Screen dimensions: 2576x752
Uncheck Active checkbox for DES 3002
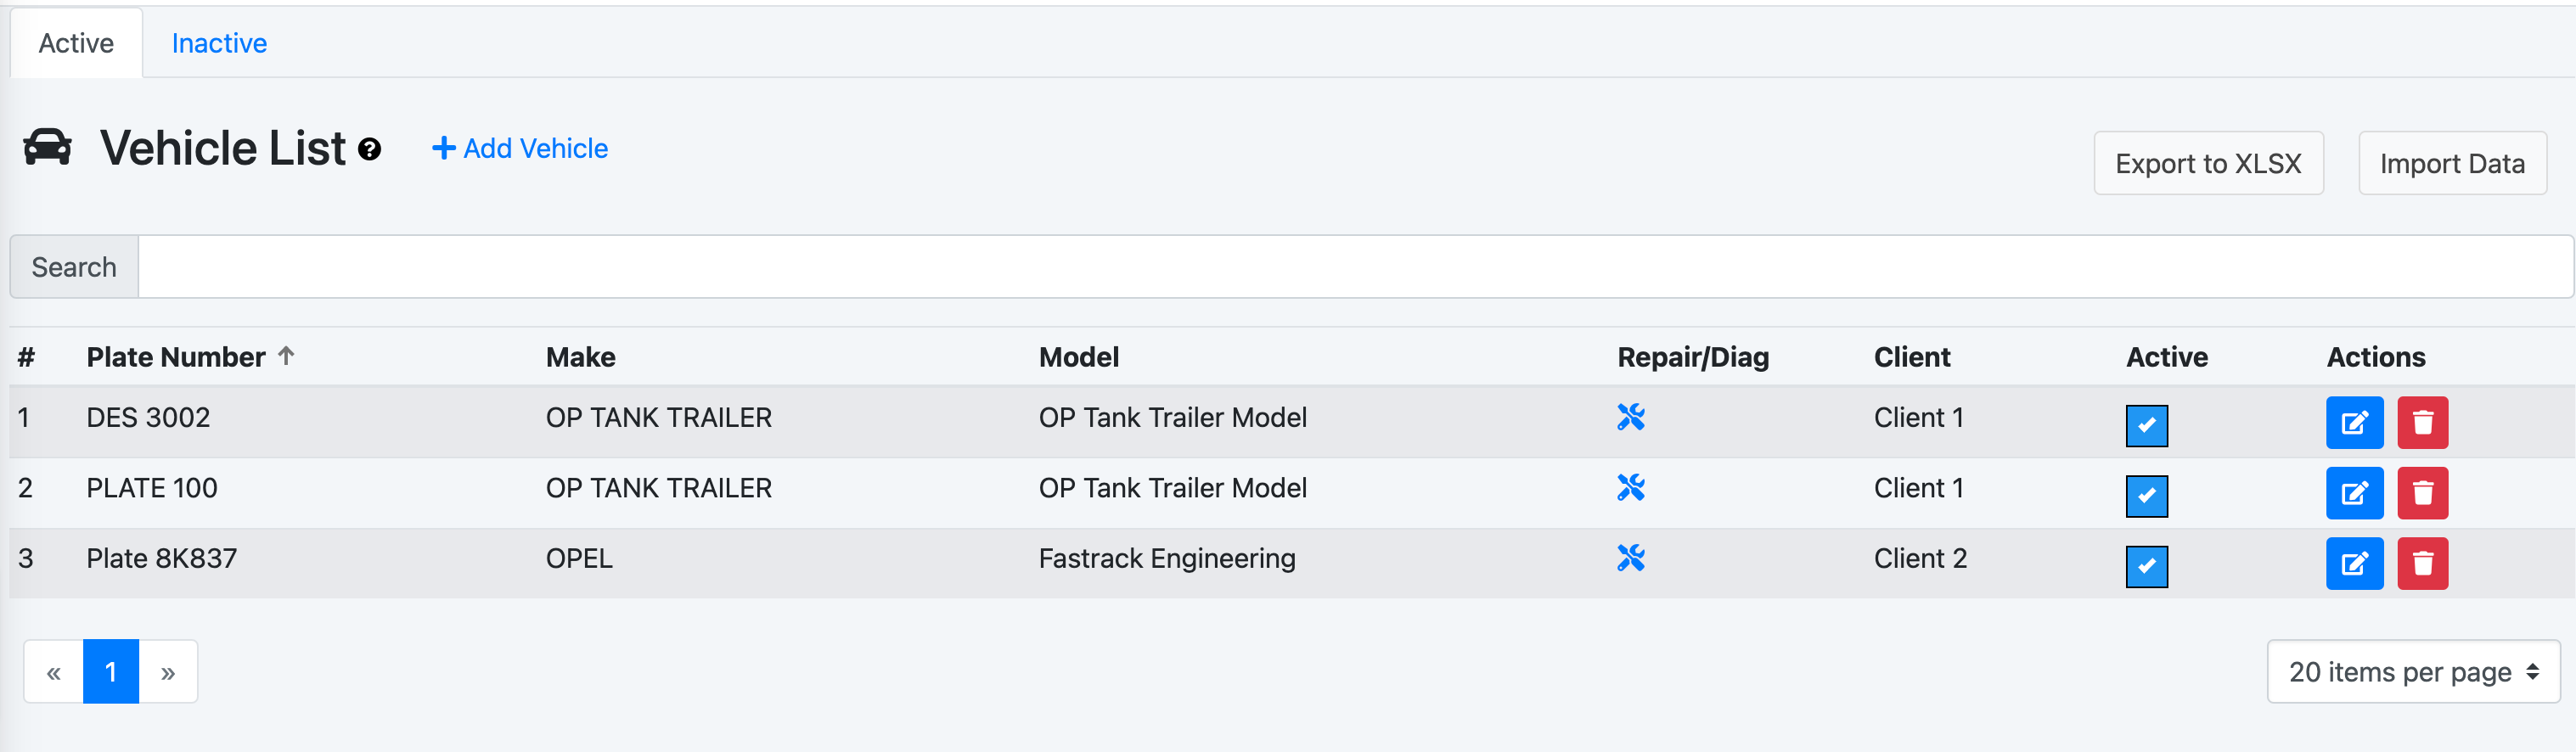[2146, 425]
